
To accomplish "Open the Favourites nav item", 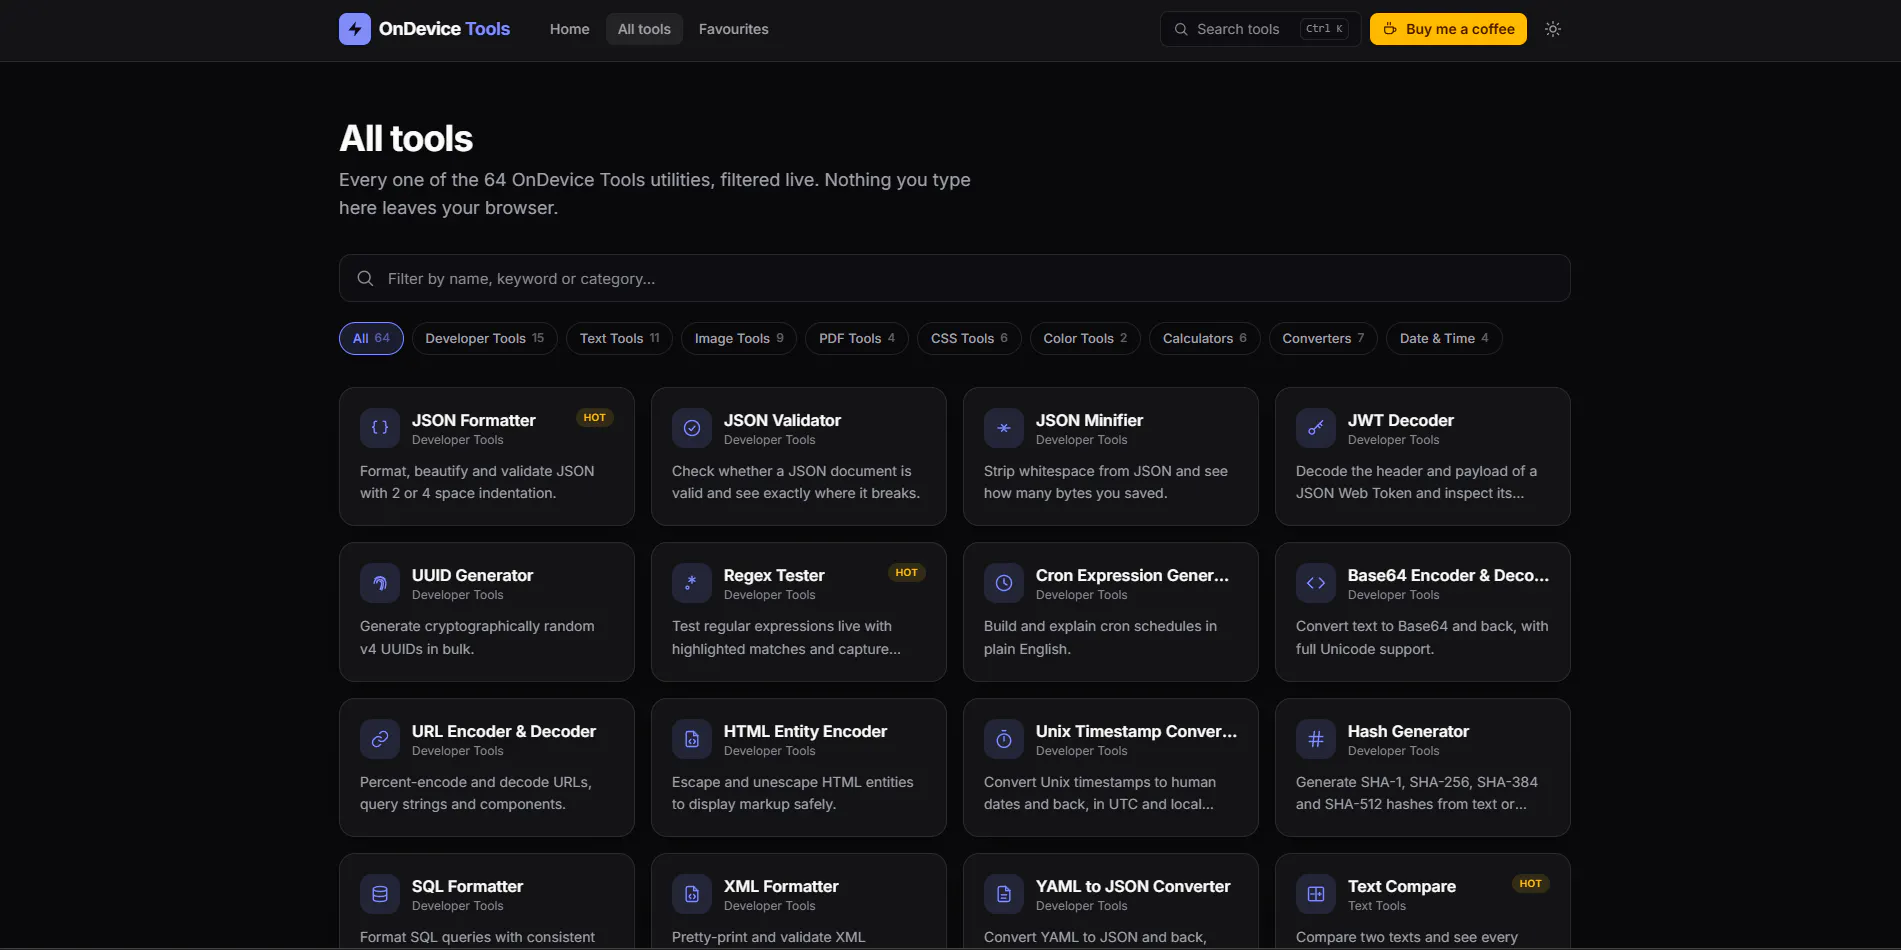I will tap(734, 29).
